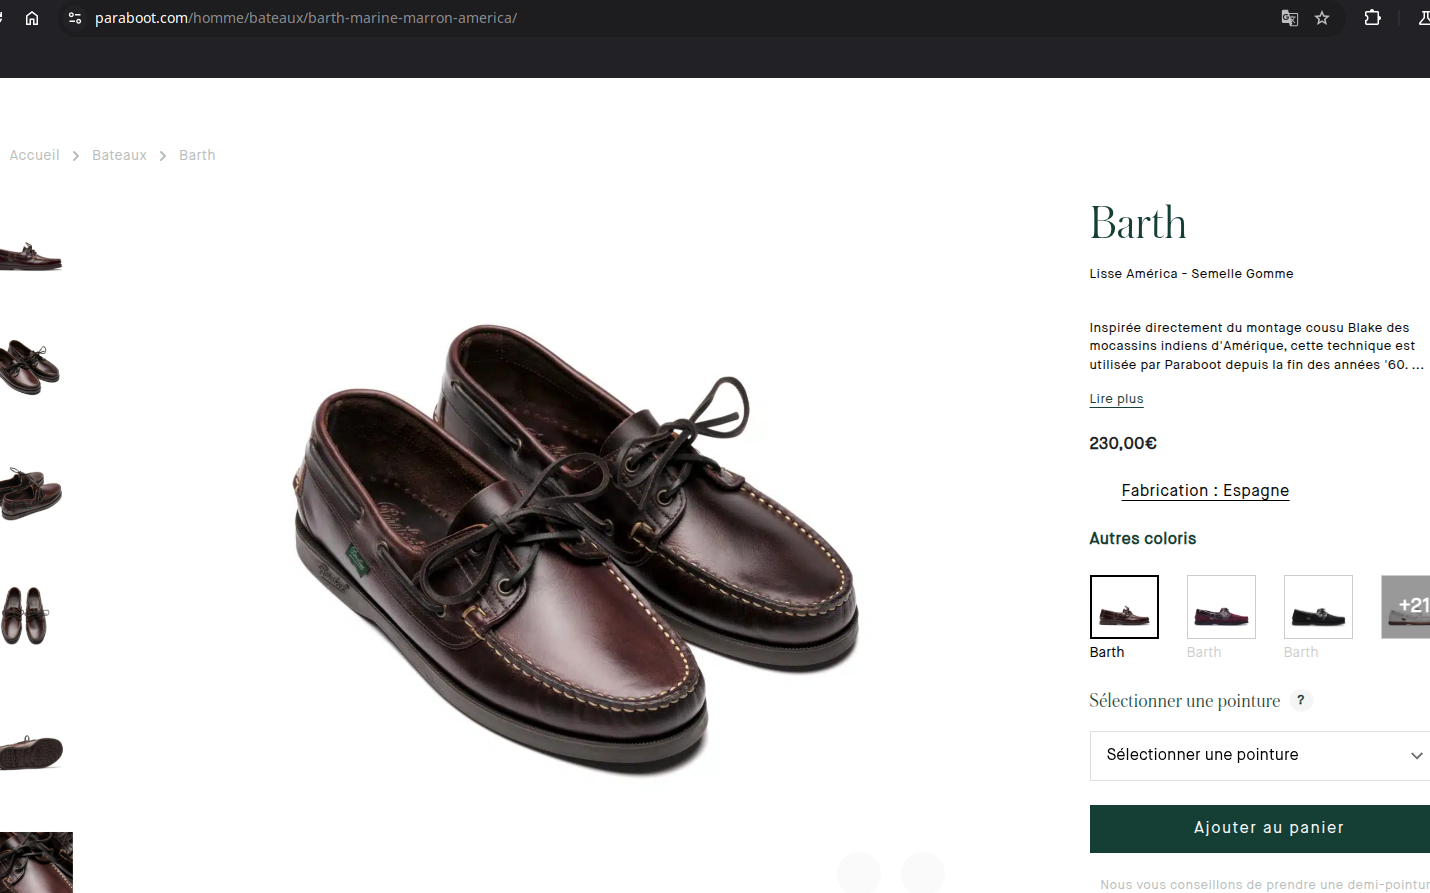The height and width of the screenshot is (893, 1430).
Task: Click the product title 'Barth'
Action: point(1138,222)
